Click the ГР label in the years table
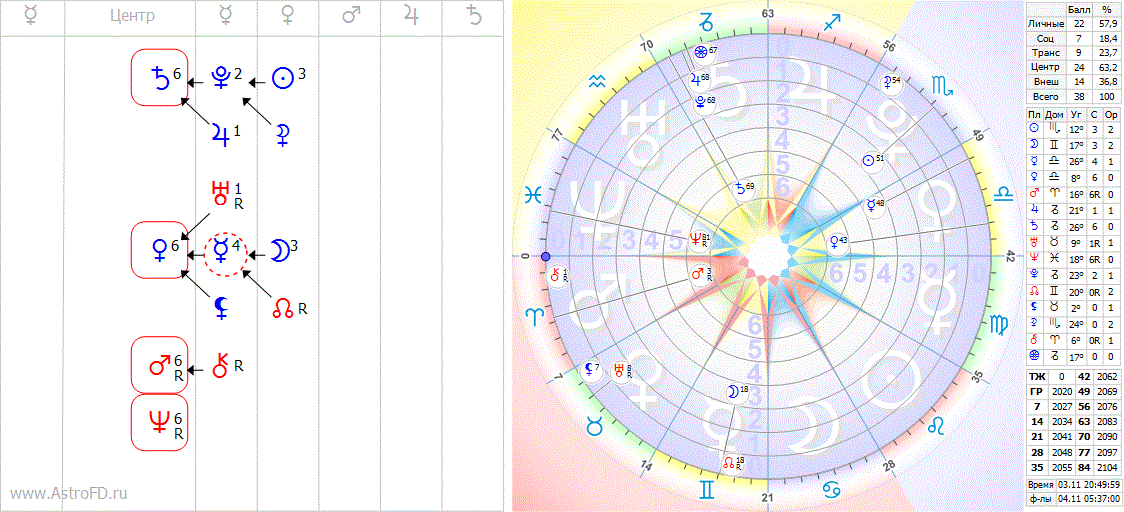 [1037, 392]
